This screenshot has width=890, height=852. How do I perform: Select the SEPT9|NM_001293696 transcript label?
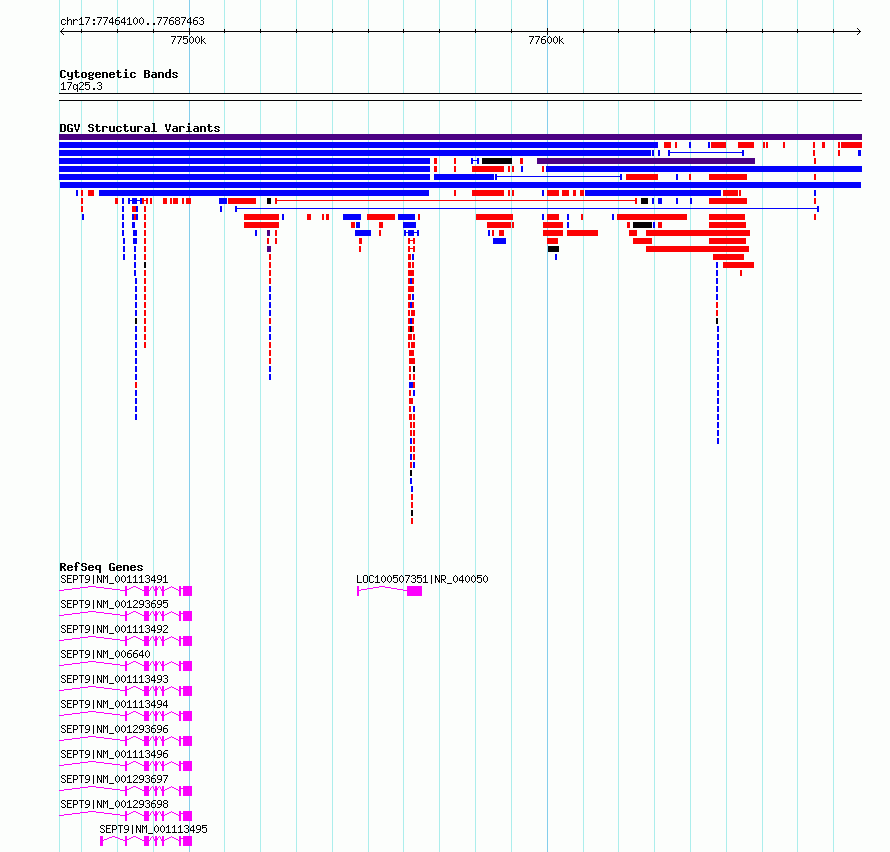pyautogui.click(x=114, y=729)
